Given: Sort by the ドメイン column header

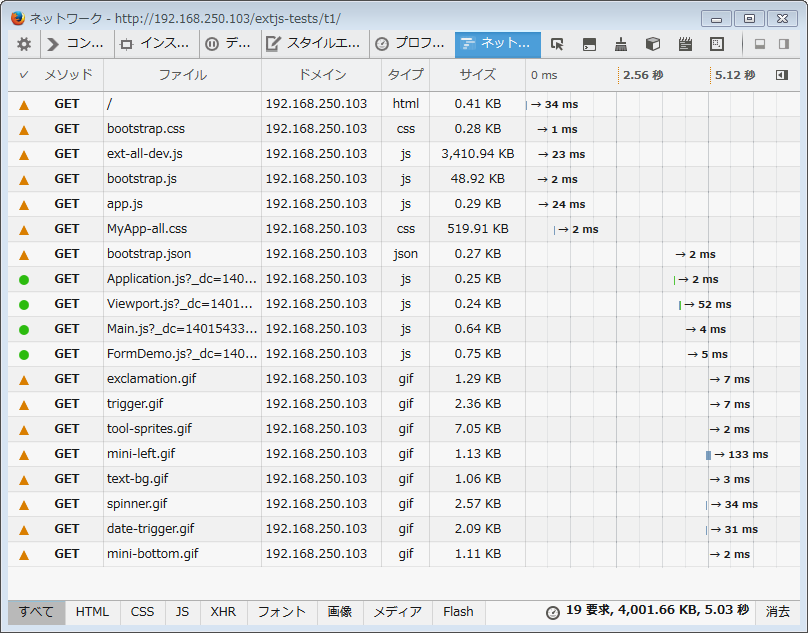Looking at the screenshot, I should 322,75.
